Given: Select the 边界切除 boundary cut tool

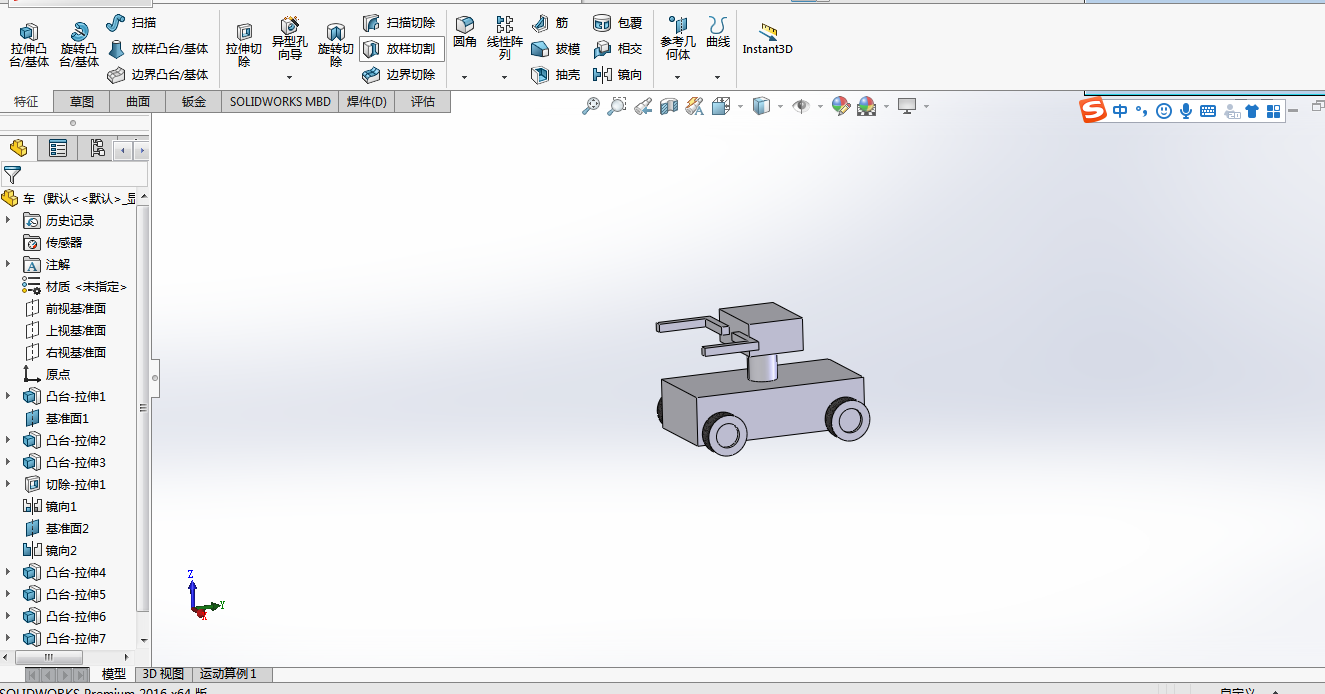Looking at the screenshot, I should [x=398, y=74].
